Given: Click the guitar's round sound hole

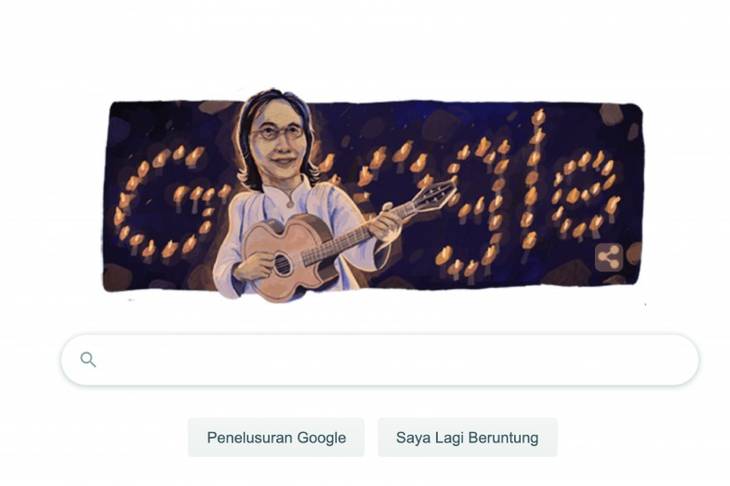Looking at the screenshot, I should tap(282, 264).
